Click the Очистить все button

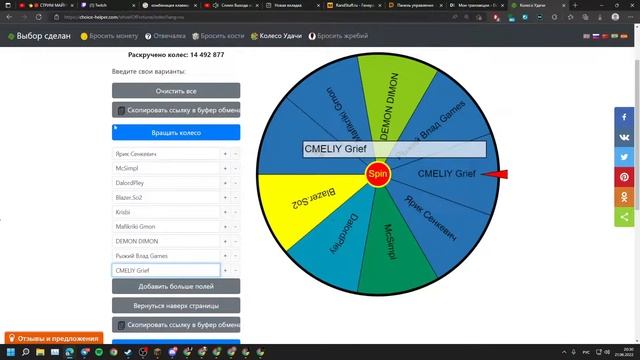click(x=176, y=91)
